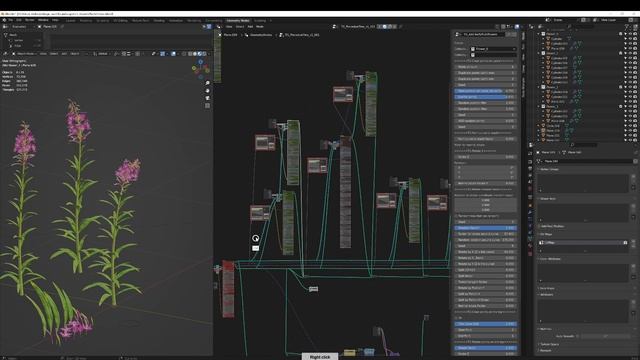Toggle viewport gizmos visibility
The height and width of the screenshot is (360, 640).
(162, 53)
